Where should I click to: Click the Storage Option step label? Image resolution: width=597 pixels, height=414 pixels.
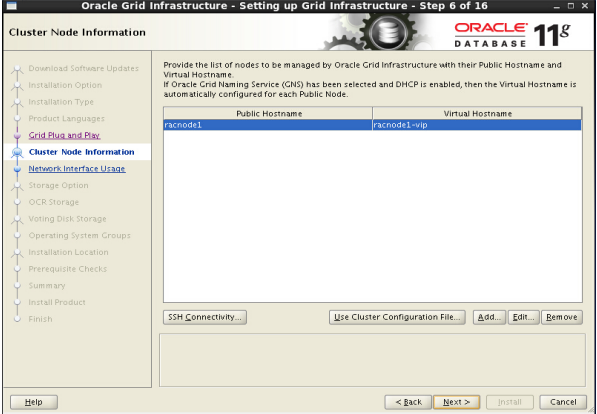tap(58, 185)
